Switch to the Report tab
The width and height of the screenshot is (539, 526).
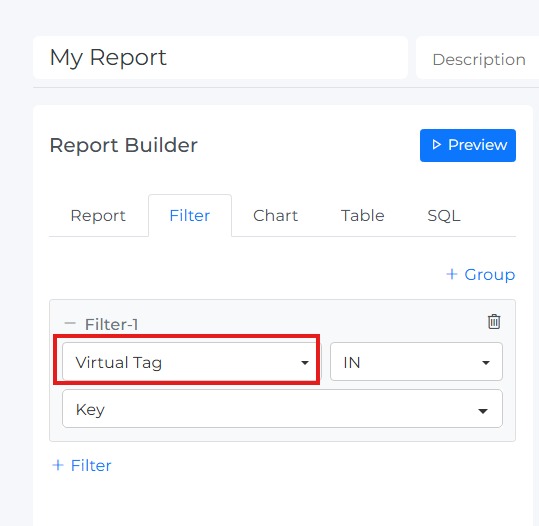pos(98,216)
